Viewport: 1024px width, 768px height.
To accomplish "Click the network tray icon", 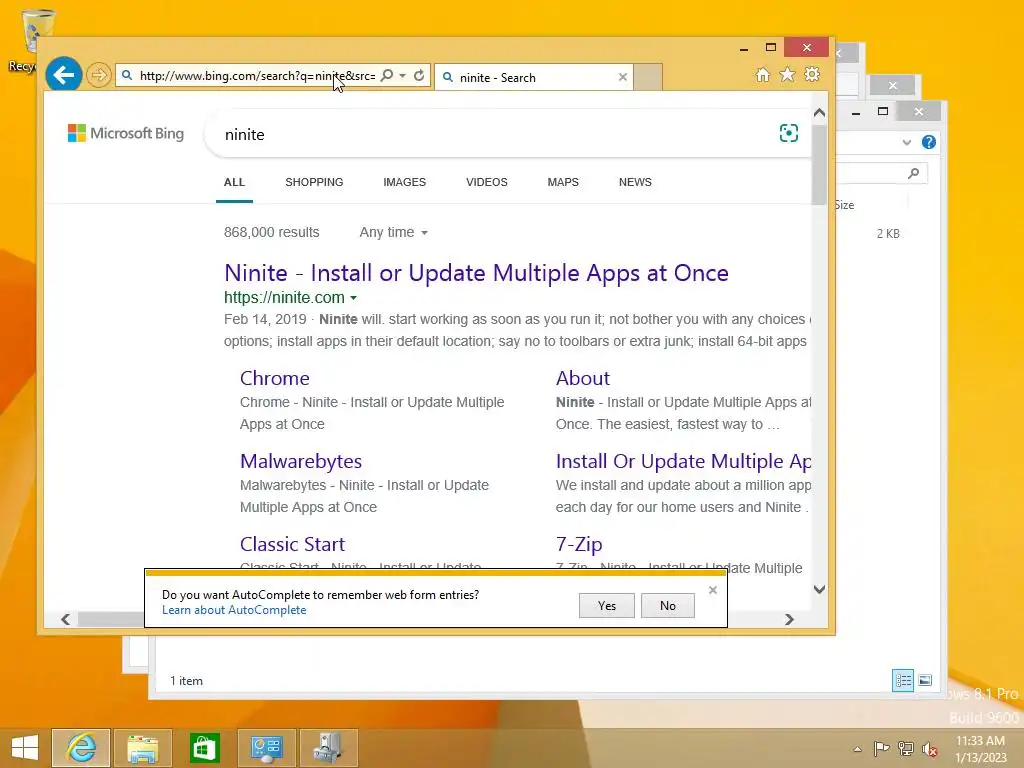I will [905, 748].
